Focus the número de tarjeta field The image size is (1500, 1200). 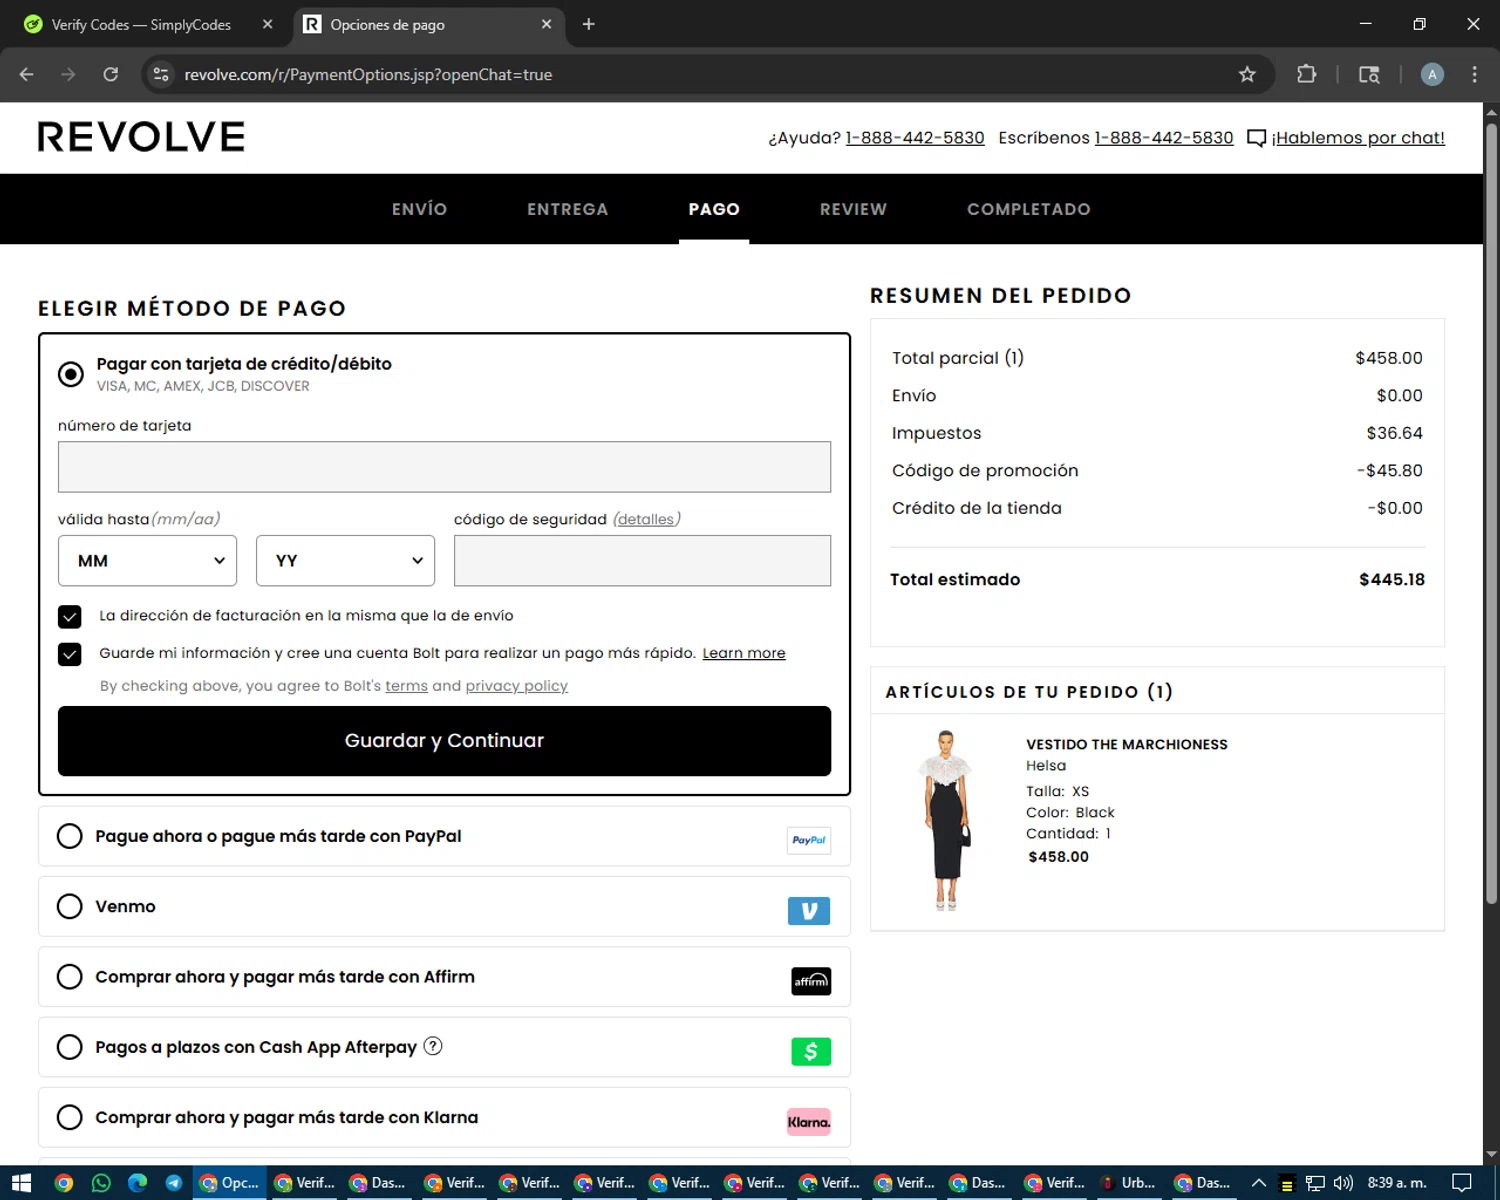click(x=444, y=467)
